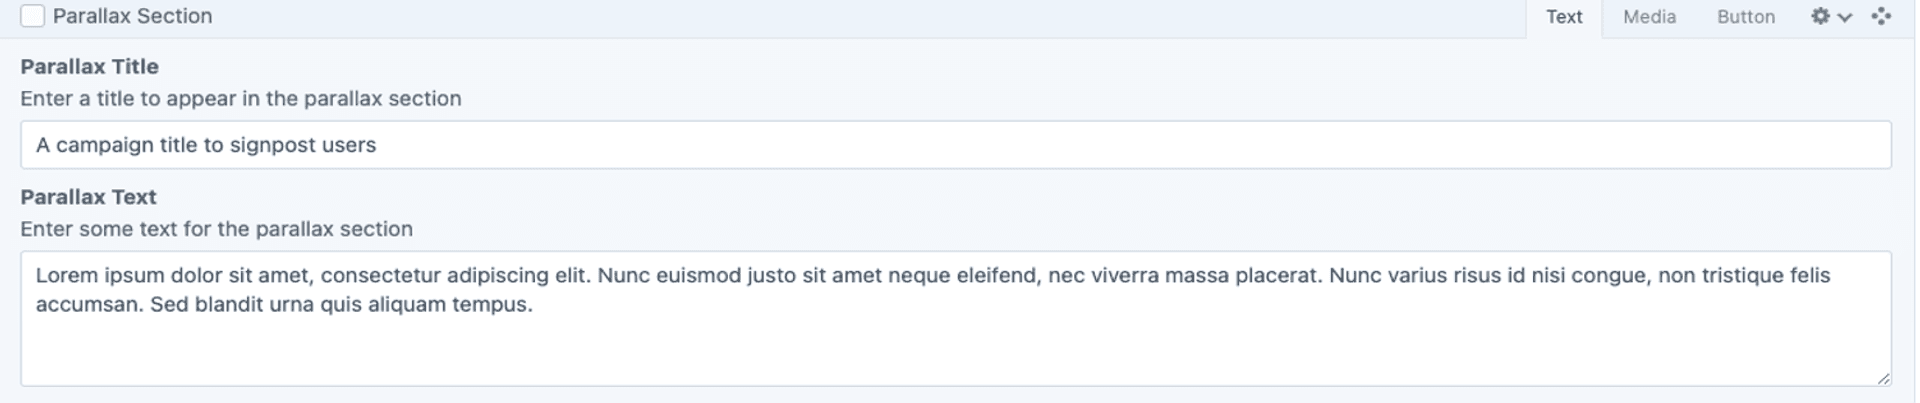Open the Media tab
The width and height of the screenshot is (1920, 403).
(x=1649, y=17)
